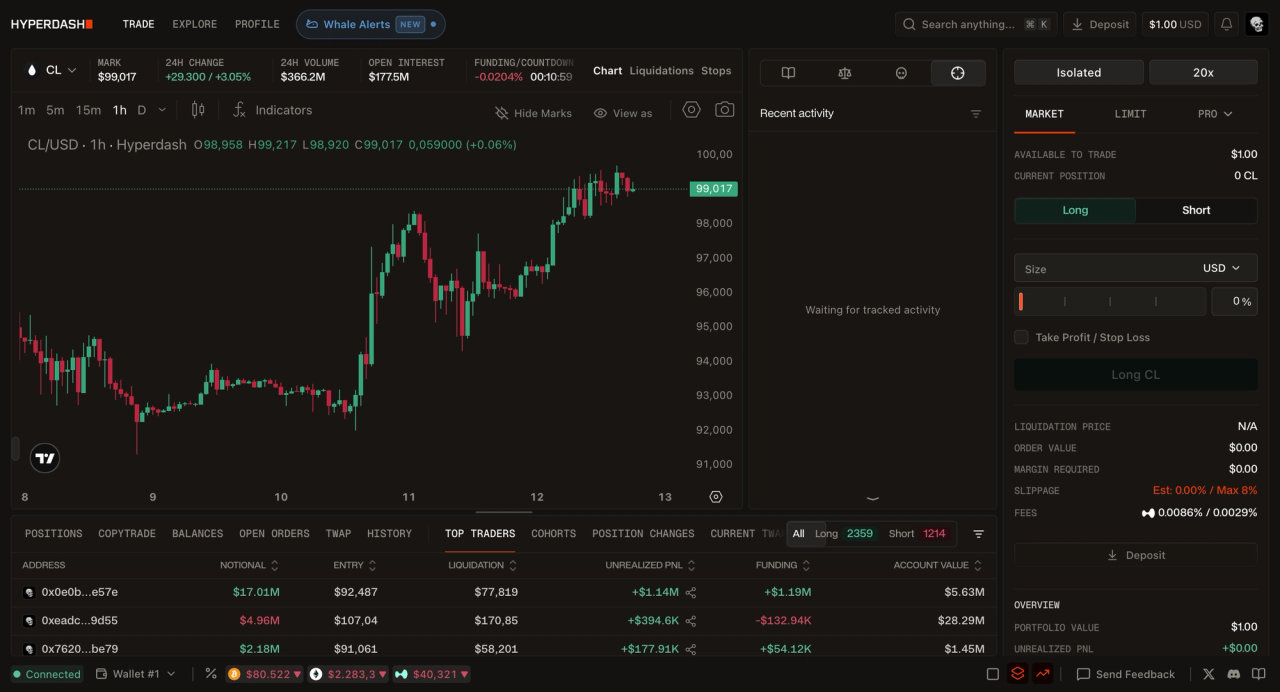The image size is (1280, 692).
Task: Take a chart snapshot with camera icon
Action: click(x=725, y=110)
